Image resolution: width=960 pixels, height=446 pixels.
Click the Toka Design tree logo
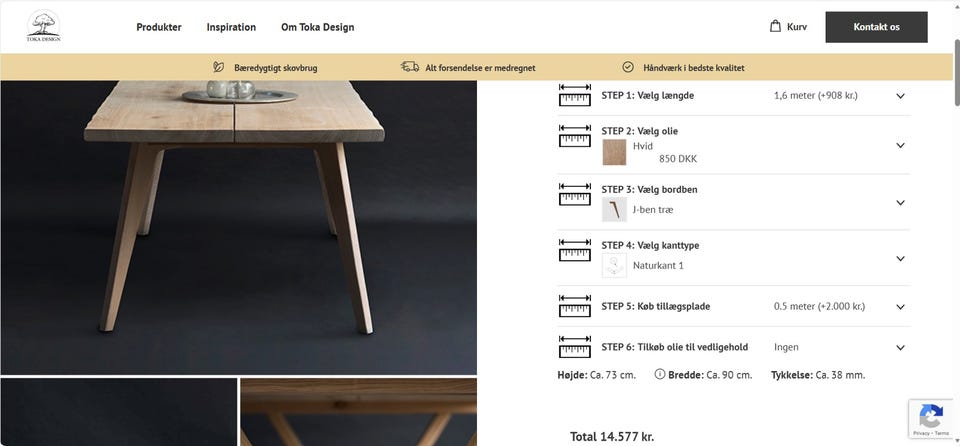pyautogui.click(x=43, y=26)
